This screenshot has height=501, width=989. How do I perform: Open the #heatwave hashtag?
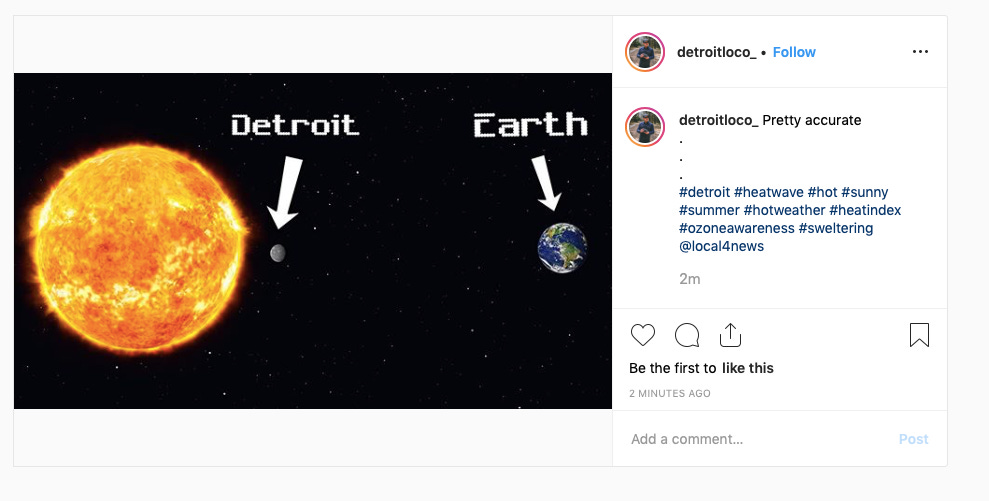tap(768, 192)
